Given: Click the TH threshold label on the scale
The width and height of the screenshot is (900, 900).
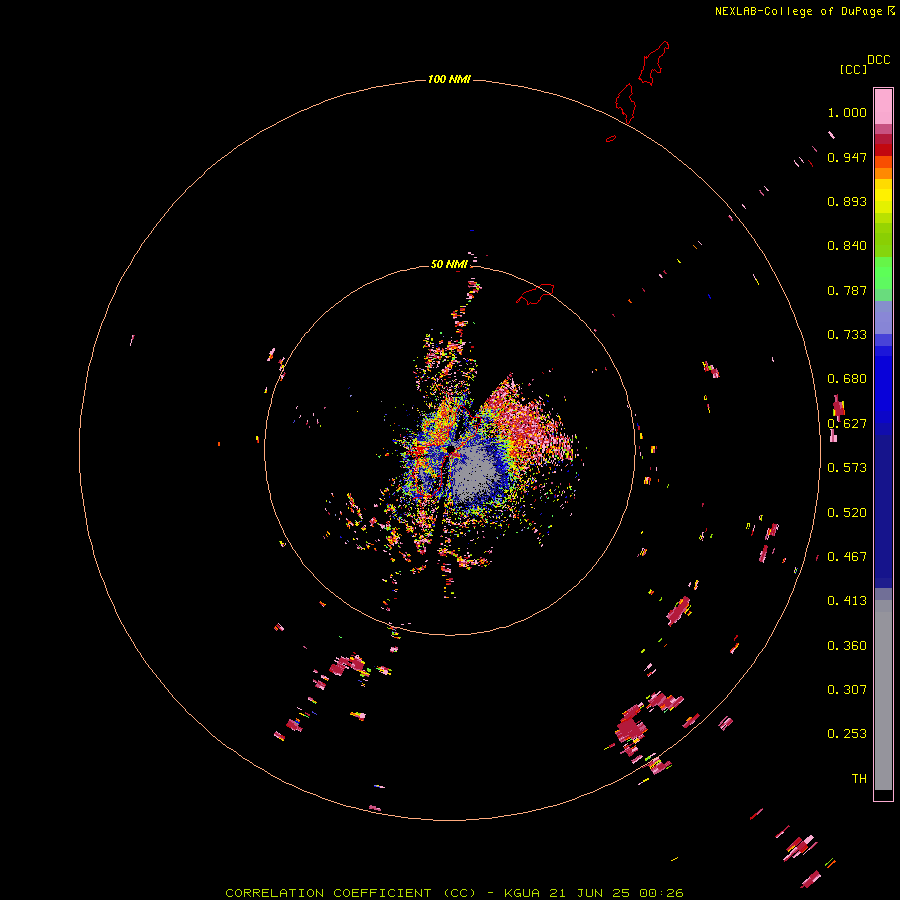Looking at the screenshot, I should (859, 779).
